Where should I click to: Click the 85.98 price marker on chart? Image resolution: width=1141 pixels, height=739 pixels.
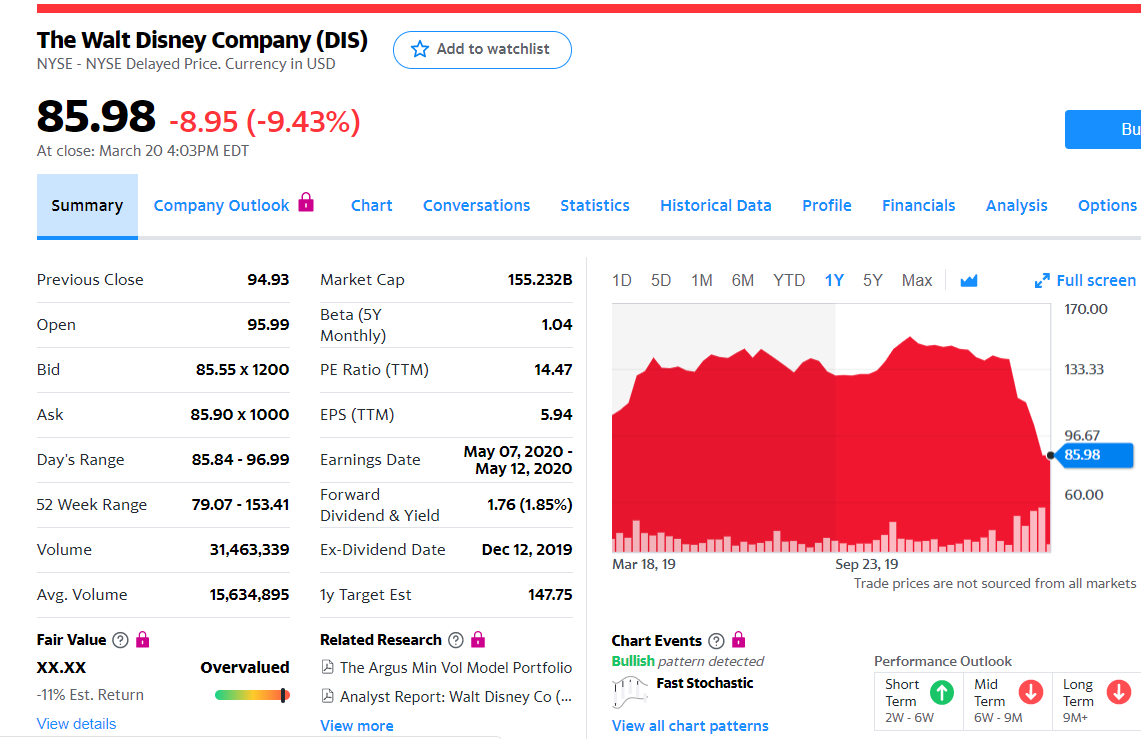tap(1094, 455)
